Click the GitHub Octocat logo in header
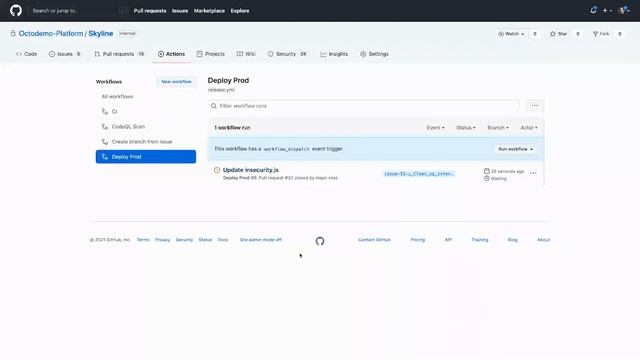Image resolution: width=640 pixels, height=360 pixels. (x=16, y=10)
